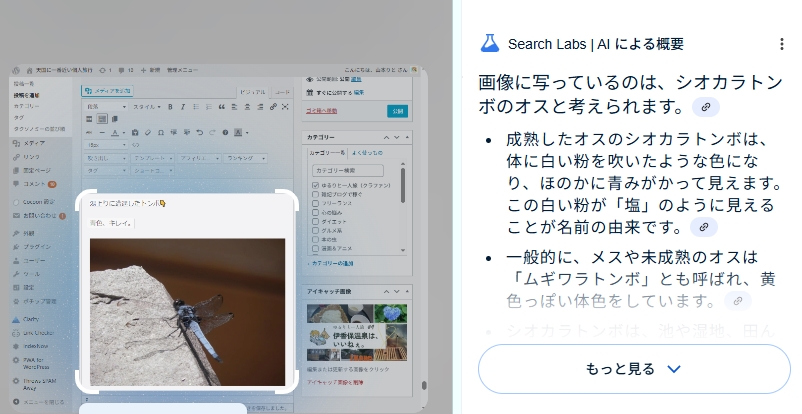Open the editor help question mark icon
Screen dimensions: 802x414
pyautogui.click(x=225, y=133)
